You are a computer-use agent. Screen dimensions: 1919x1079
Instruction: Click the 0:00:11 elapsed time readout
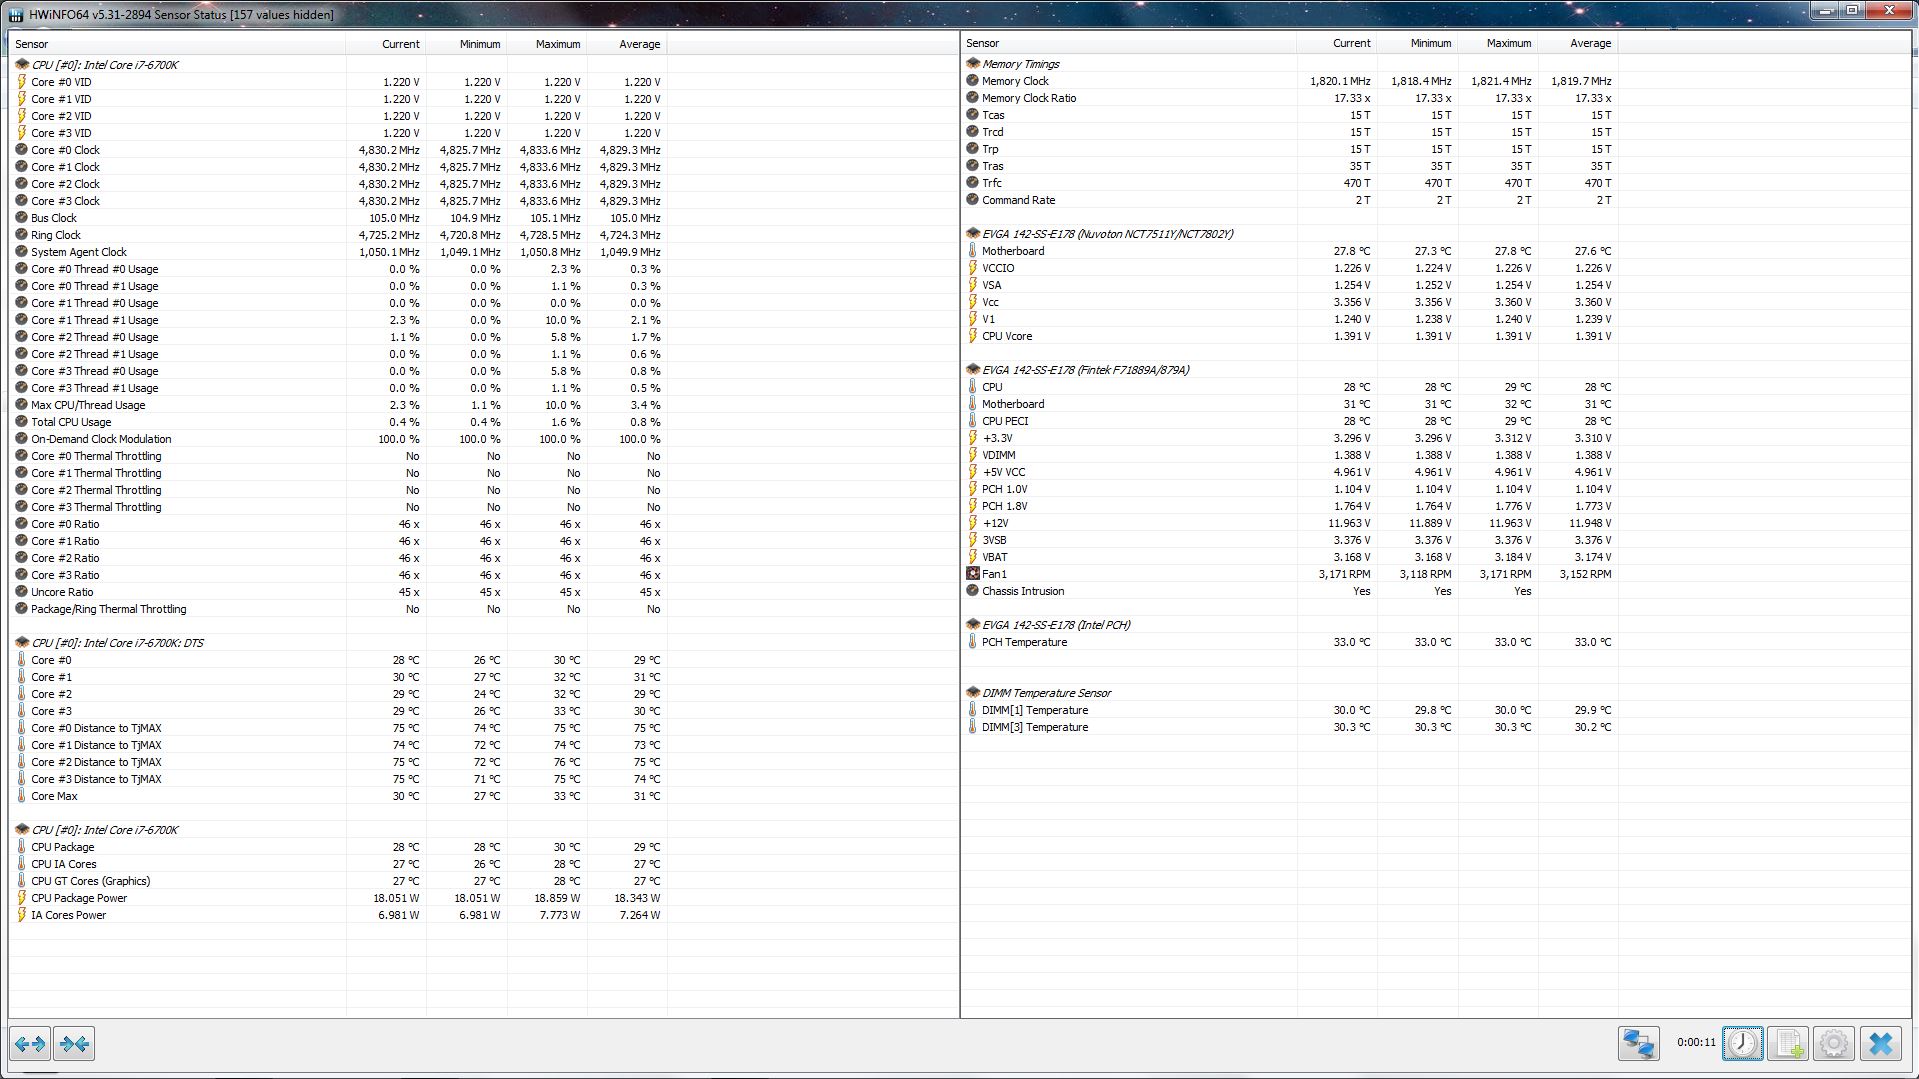pyautogui.click(x=1696, y=1042)
